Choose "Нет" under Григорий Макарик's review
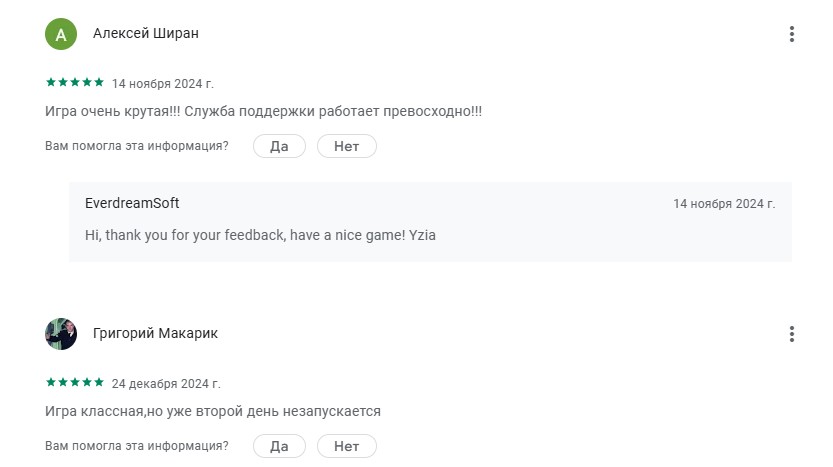Image resolution: width=833 pixels, height=467 pixels. tap(347, 446)
